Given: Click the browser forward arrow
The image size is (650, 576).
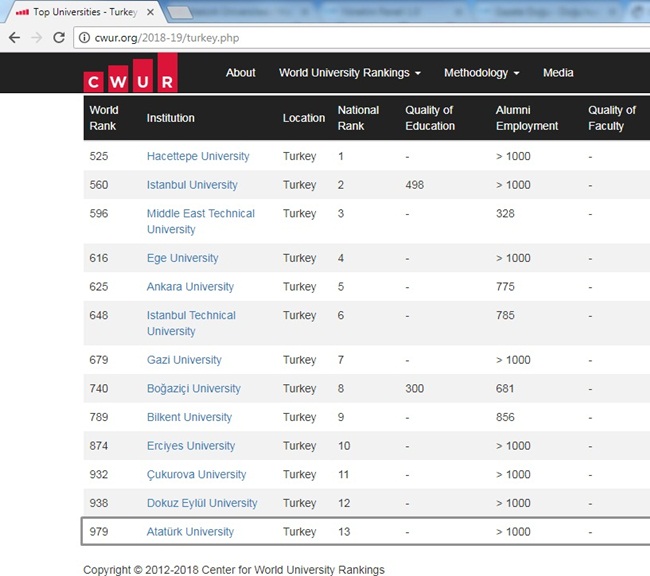Looking at the screenshot, I should click(37, 38).
